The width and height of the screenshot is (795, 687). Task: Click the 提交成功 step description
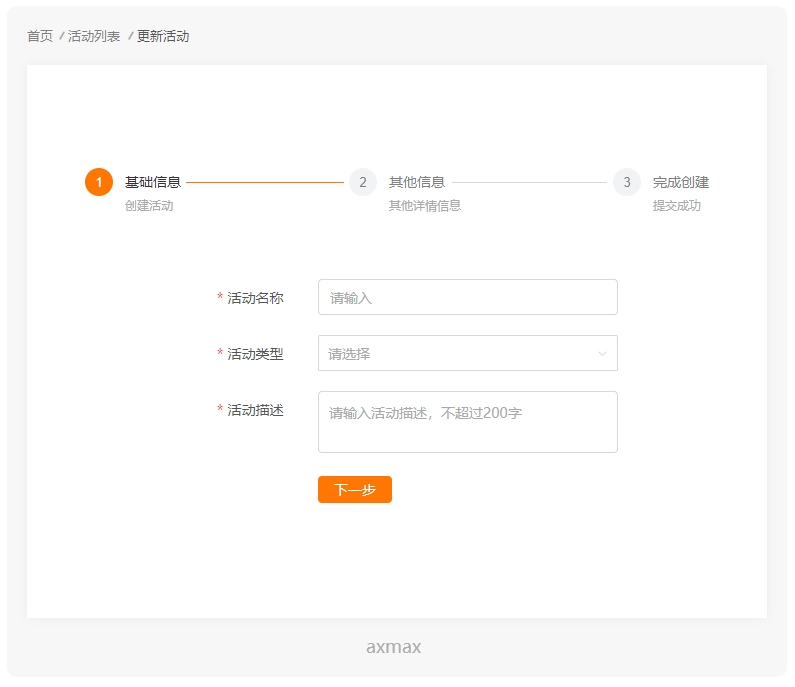tap(677, 205)
